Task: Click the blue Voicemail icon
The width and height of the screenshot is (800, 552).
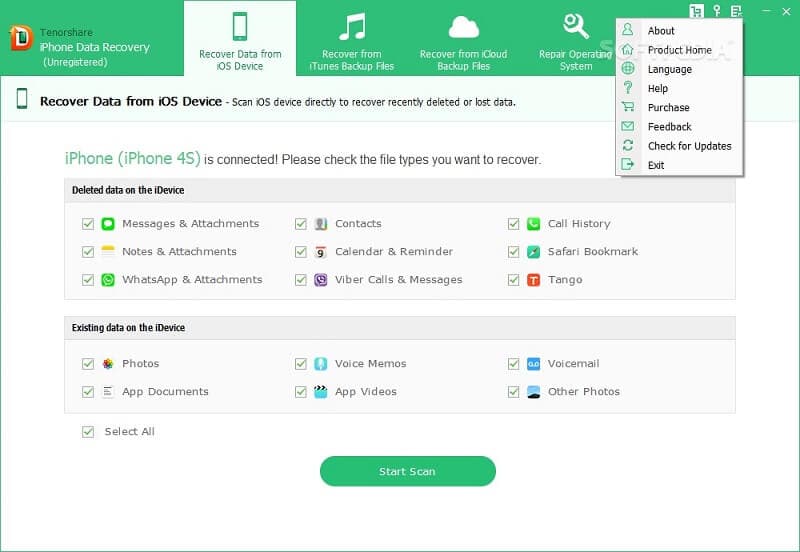Action: coord(534,364)
